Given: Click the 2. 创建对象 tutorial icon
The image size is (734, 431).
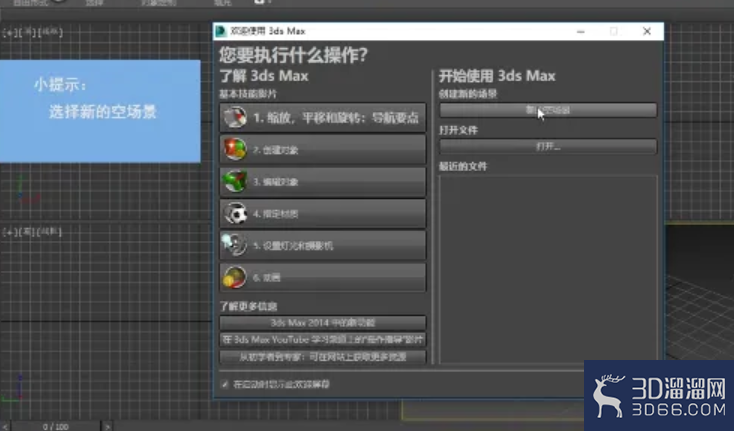Looking at the screenshot, I should coord(235,149).
